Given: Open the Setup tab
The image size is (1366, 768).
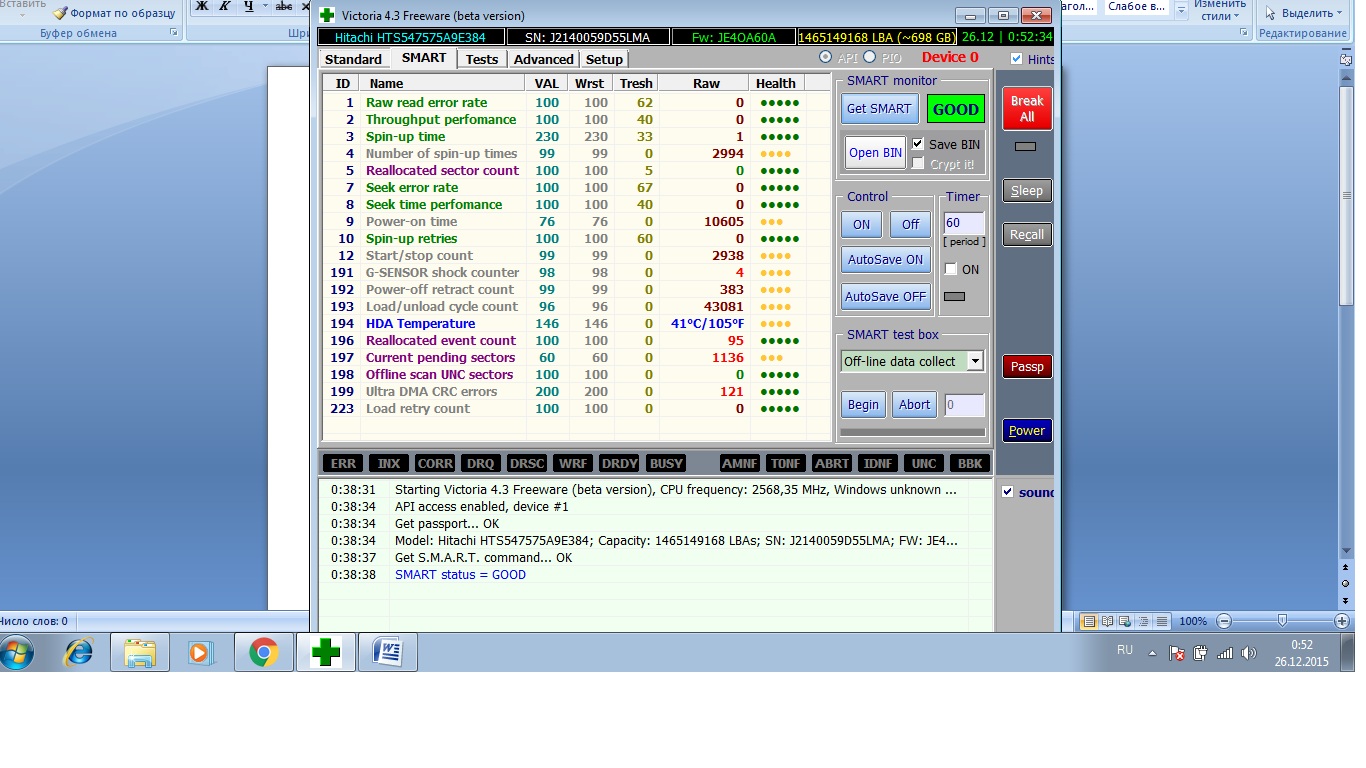Looking at the screenshot, I should tap(604, 59).
